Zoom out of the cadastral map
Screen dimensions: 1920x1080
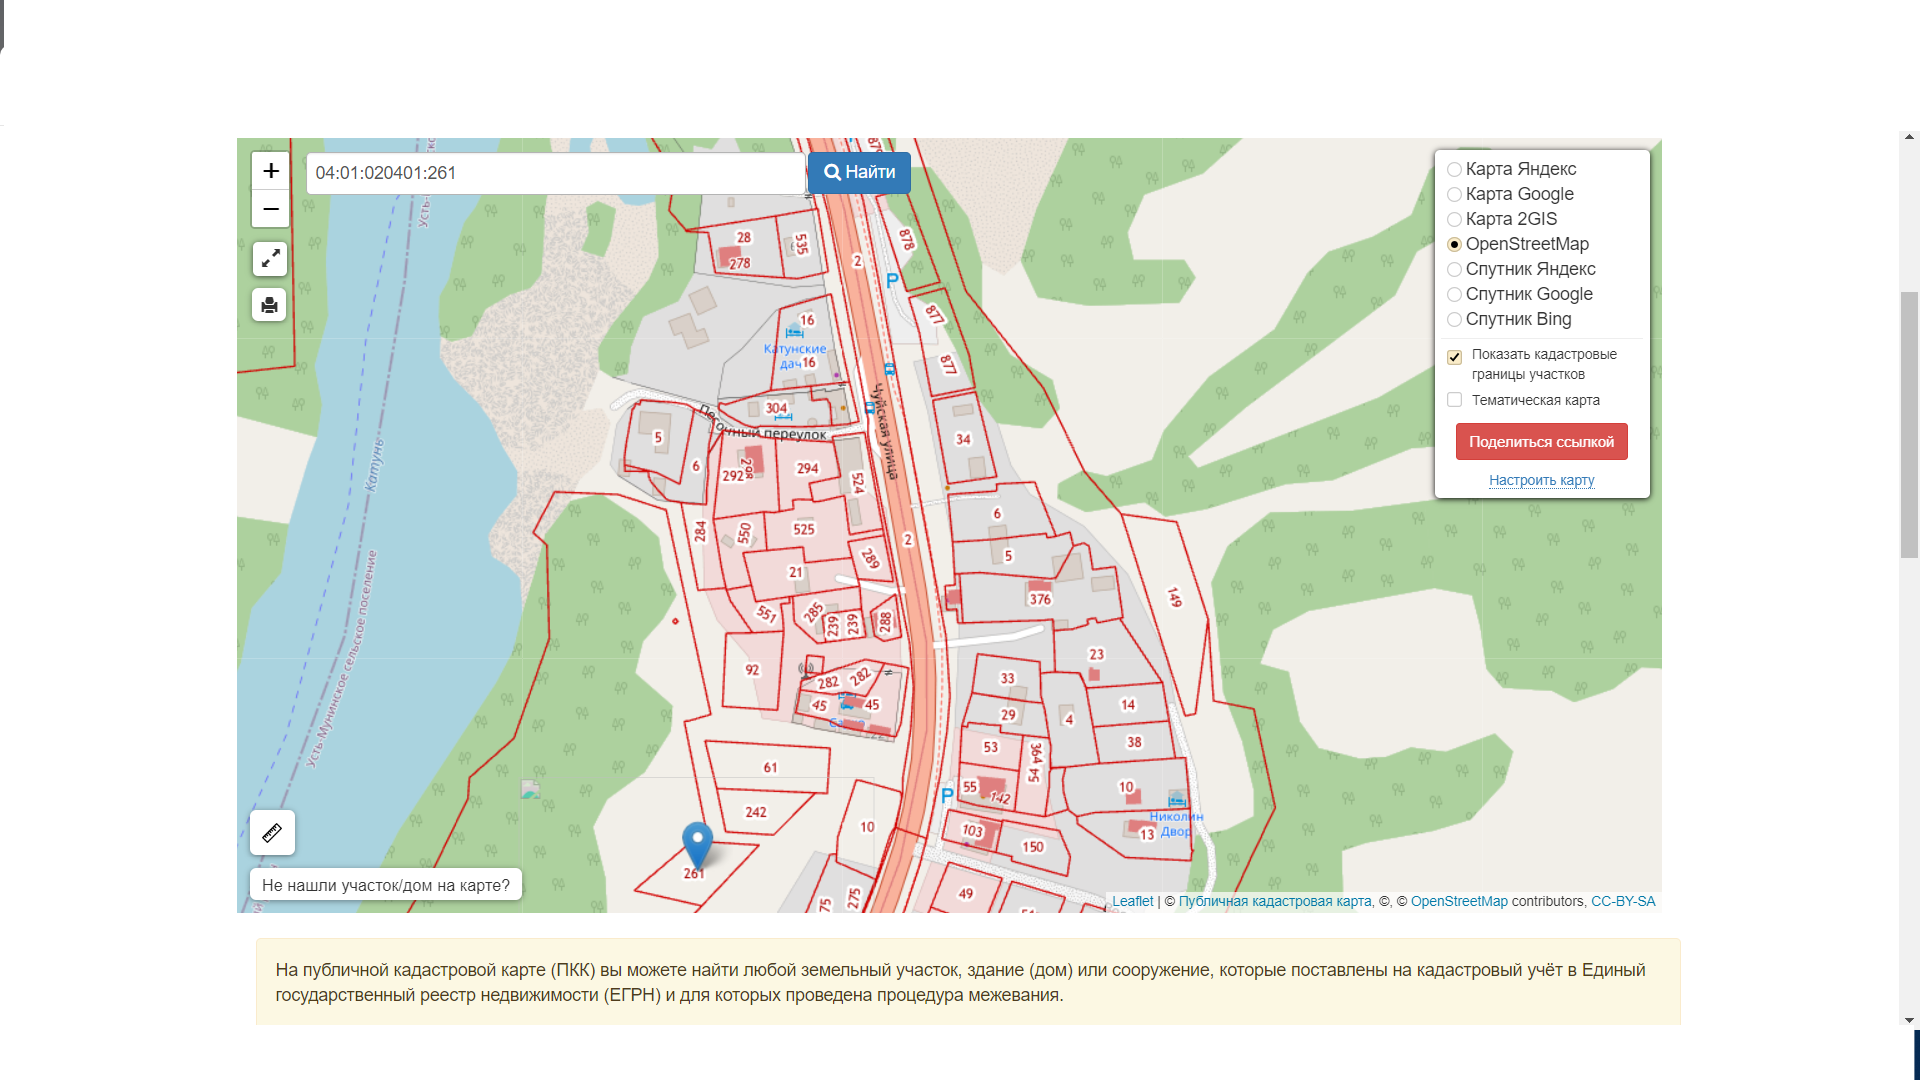(x=270, y=209)
